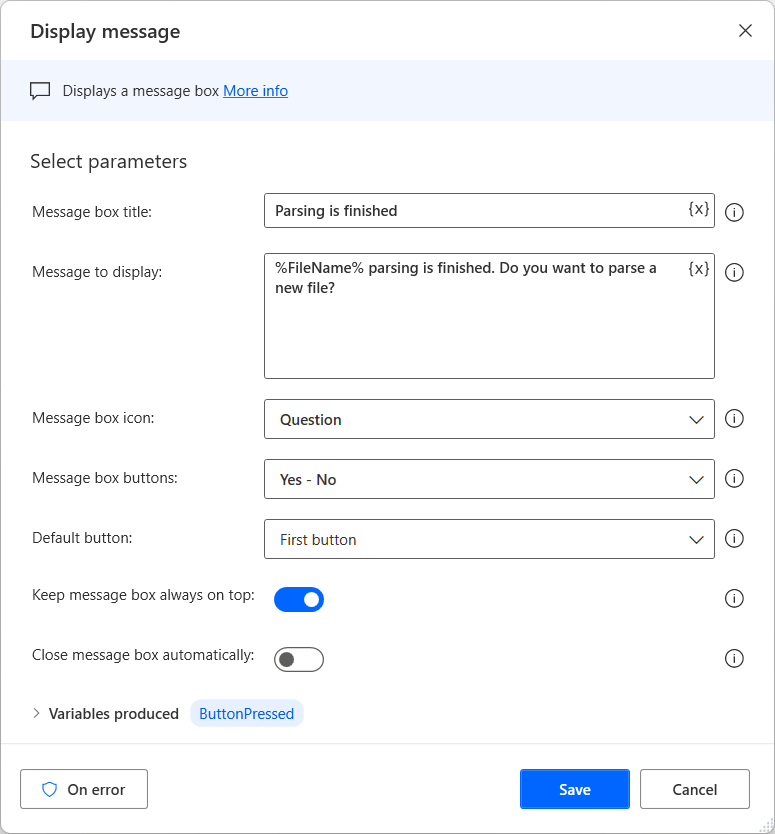Enable Close message box automatically toggle

coord(299,659)
